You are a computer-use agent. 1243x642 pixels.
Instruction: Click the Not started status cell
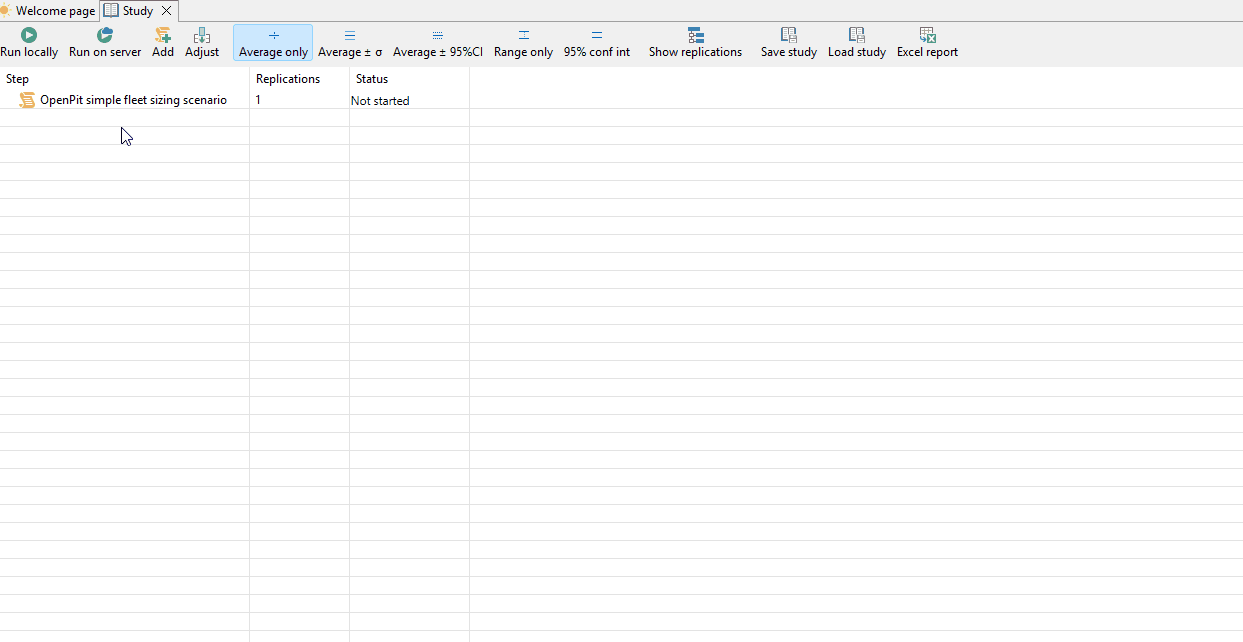380,101
